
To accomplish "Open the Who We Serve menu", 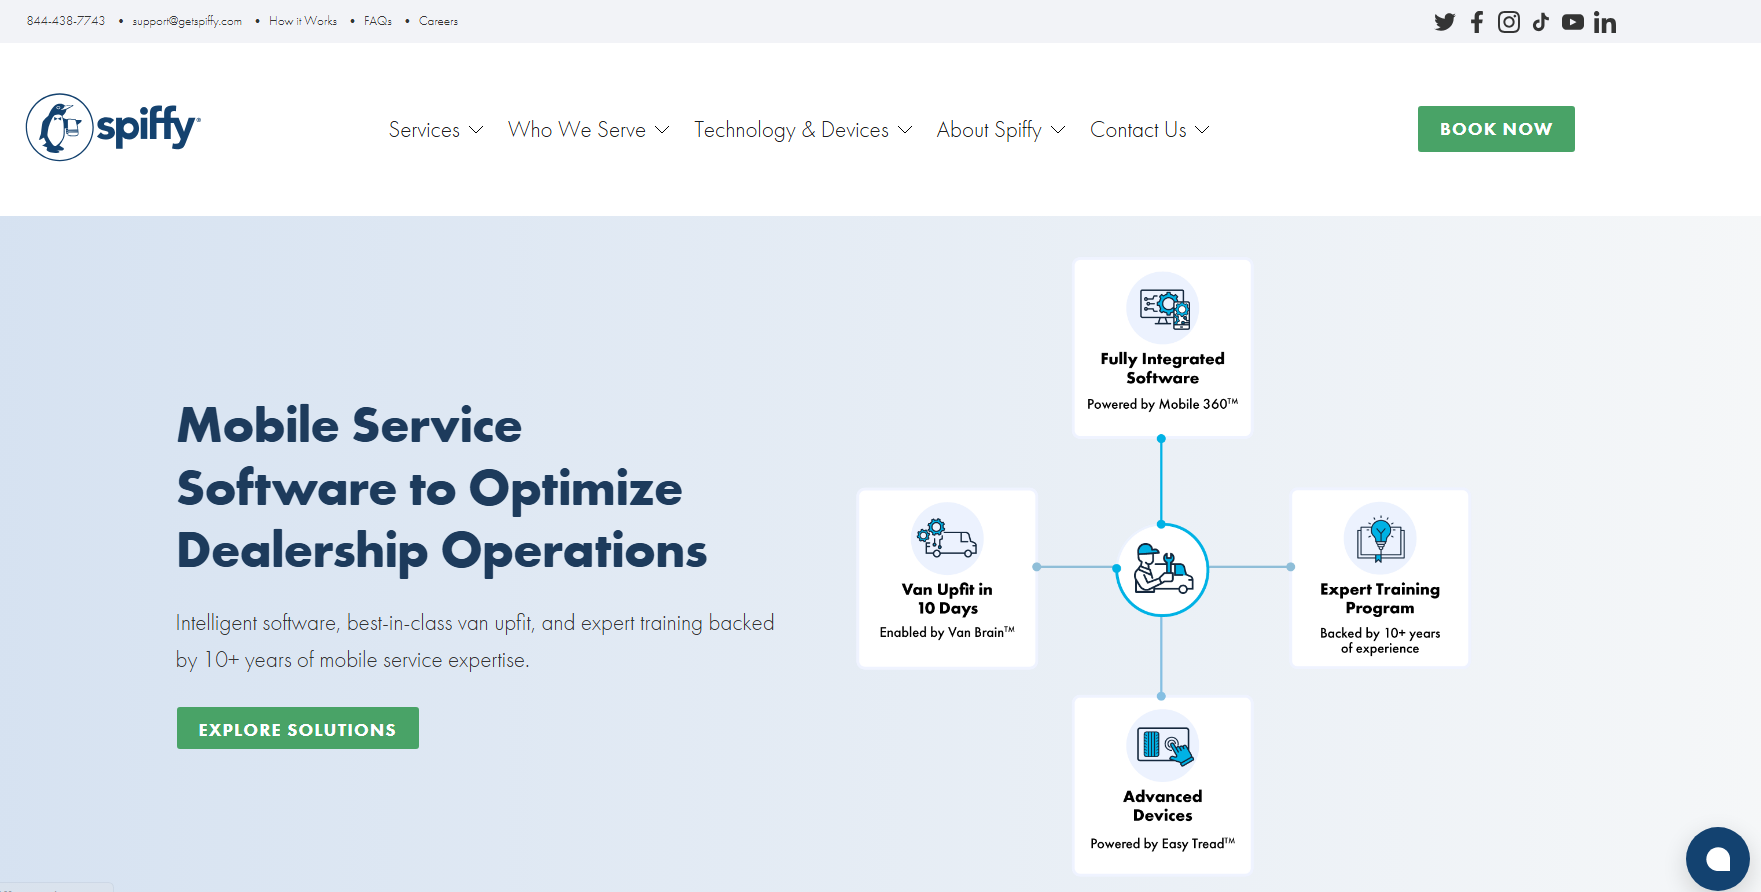I will click(577, 130).
